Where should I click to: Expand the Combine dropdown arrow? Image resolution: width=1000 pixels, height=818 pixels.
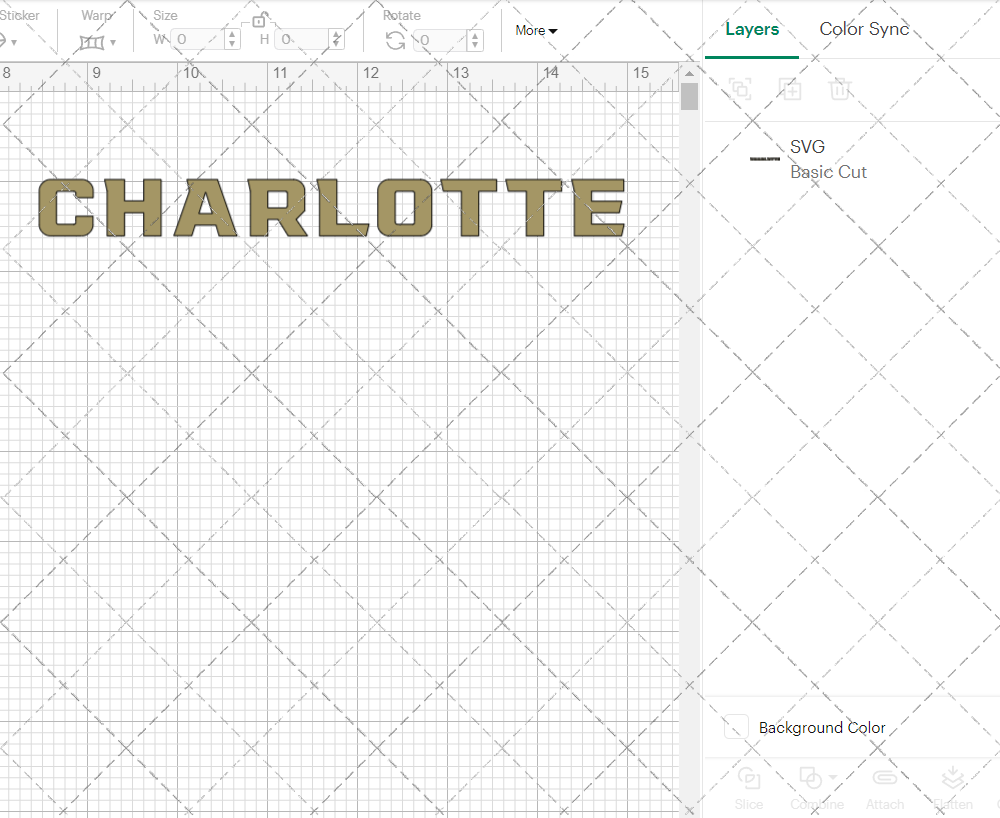click(x=833, y=778)
